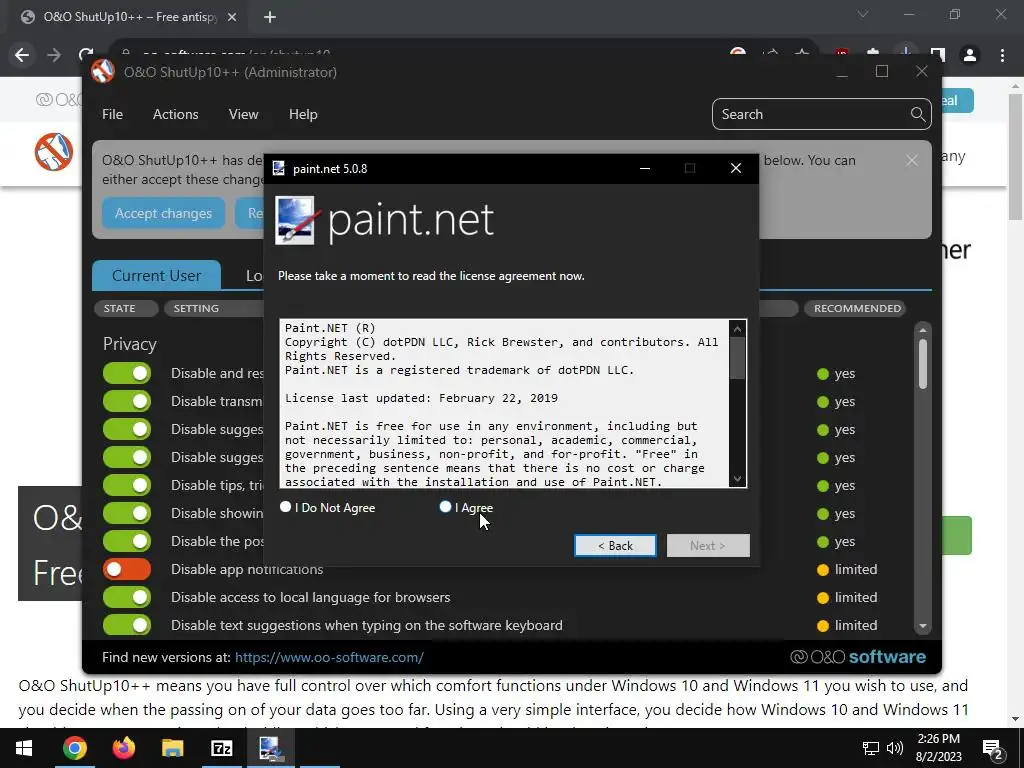Click the paint.net title bar icon

(x=279, y=168)
